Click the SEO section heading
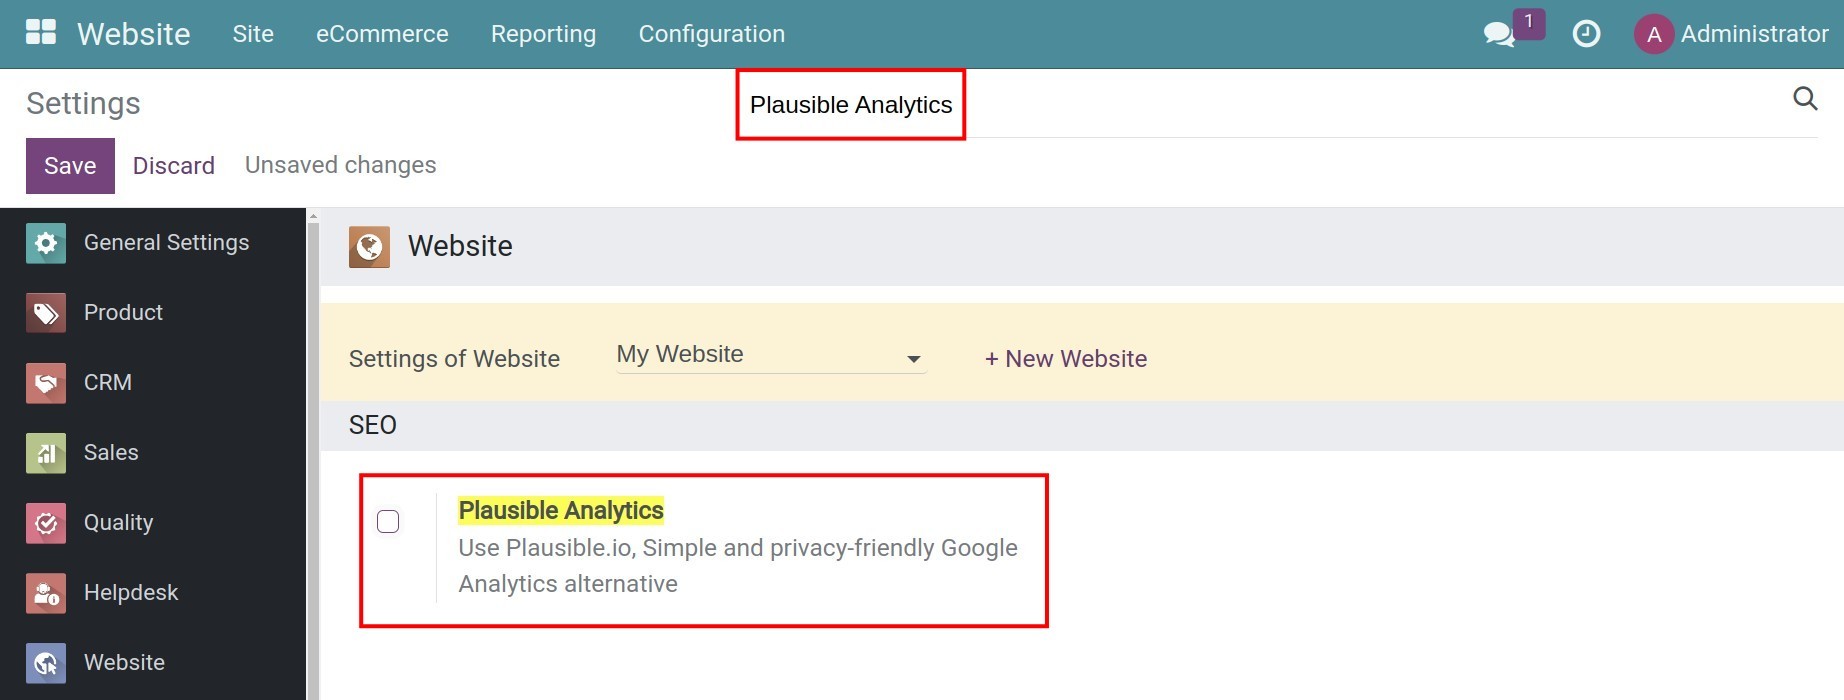1844x700 pixels. click(x=373, y=425)
